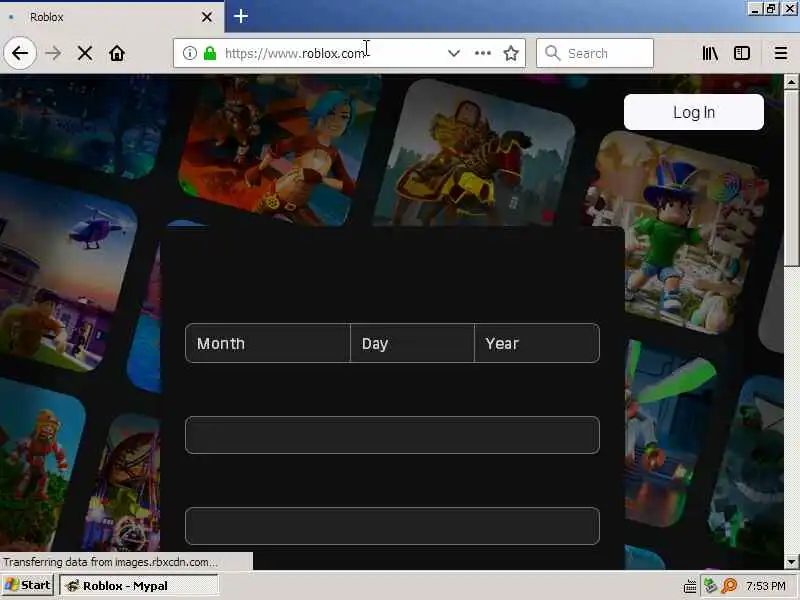The height and width of the screenshot is (600, 800).
Task: Expand the address bar history dropdown arrow
Action: [x=454, y=53]
